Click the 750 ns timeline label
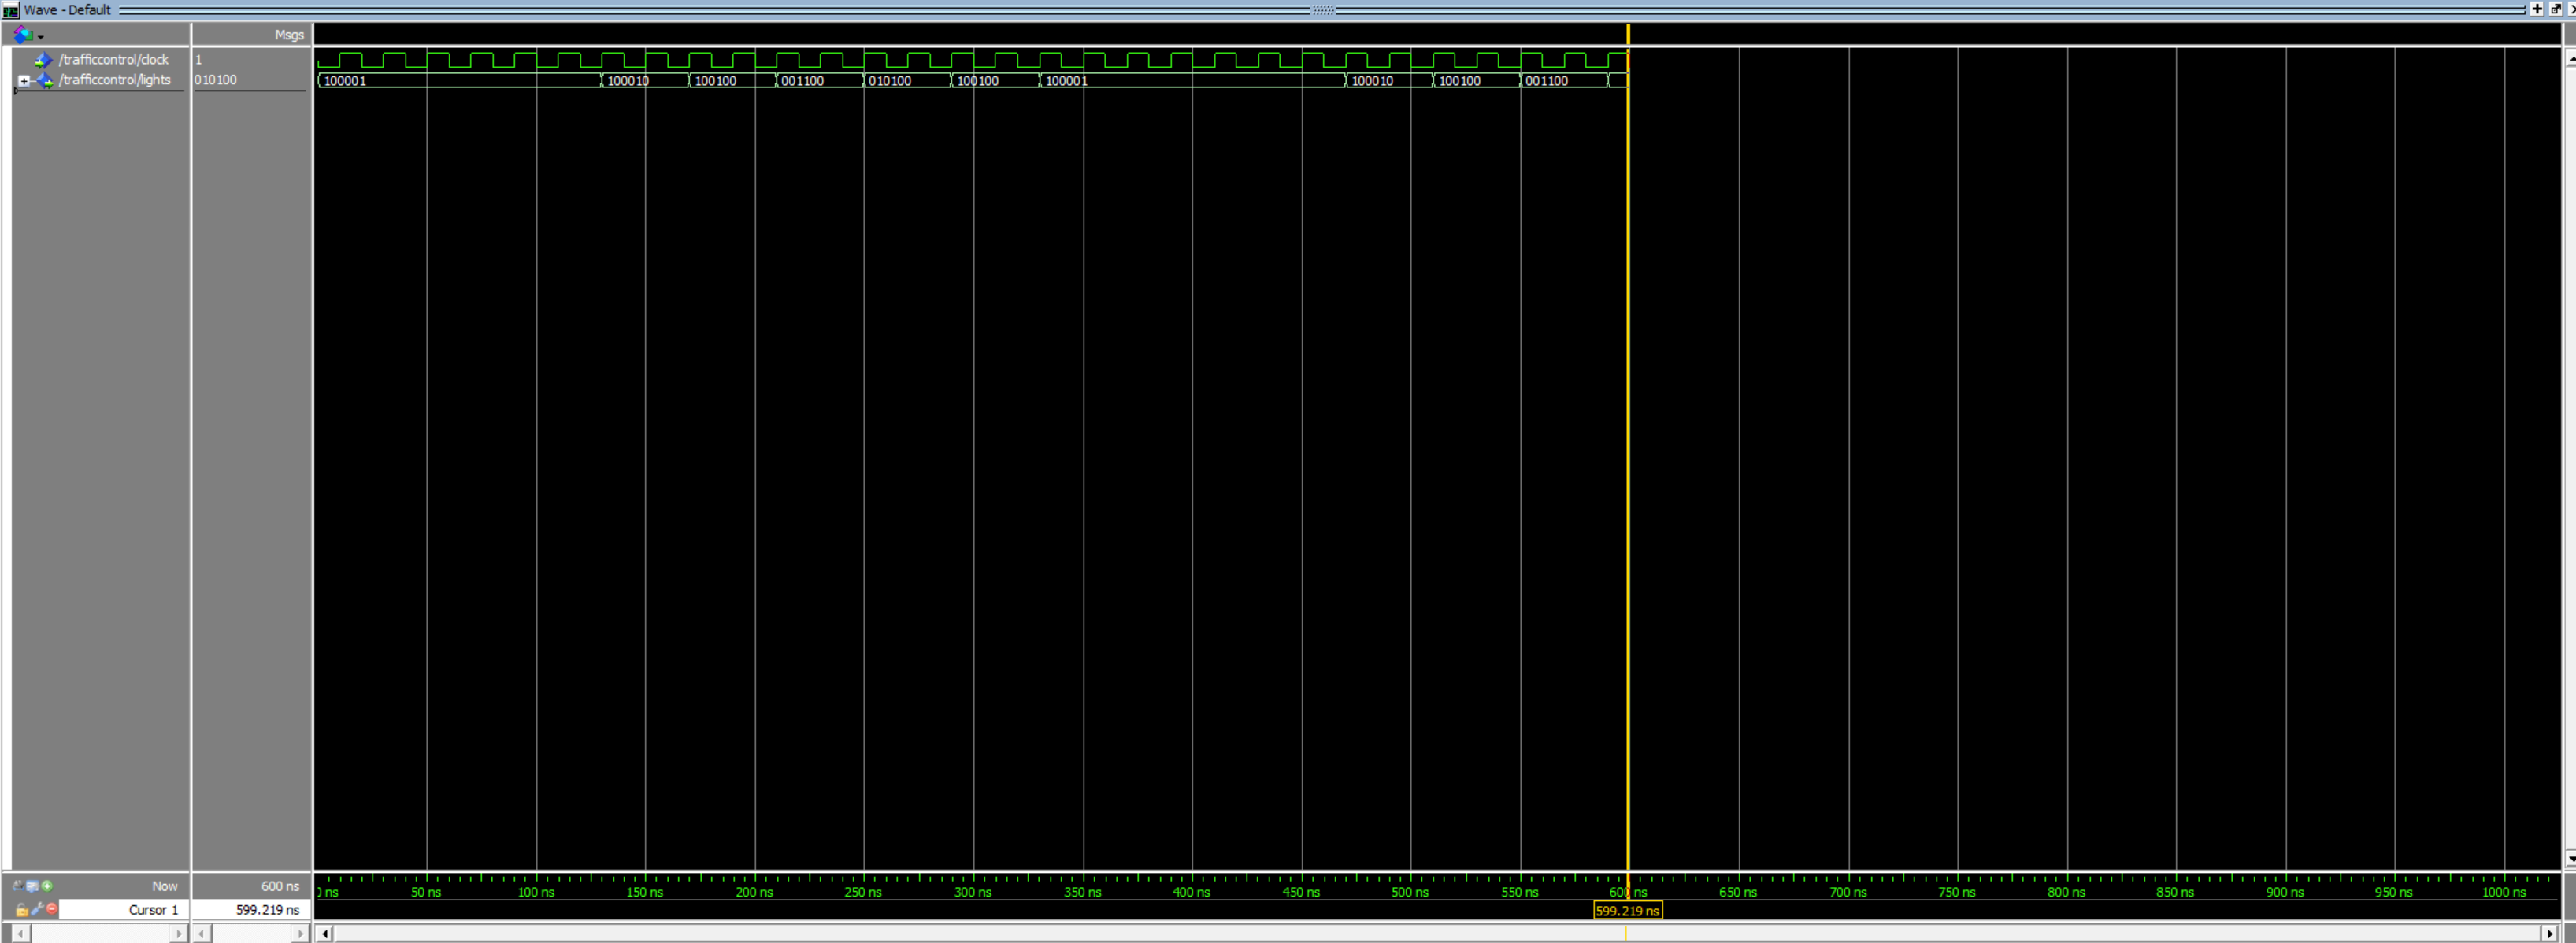Screen dimensions: 2576x943 (1957, 892)
